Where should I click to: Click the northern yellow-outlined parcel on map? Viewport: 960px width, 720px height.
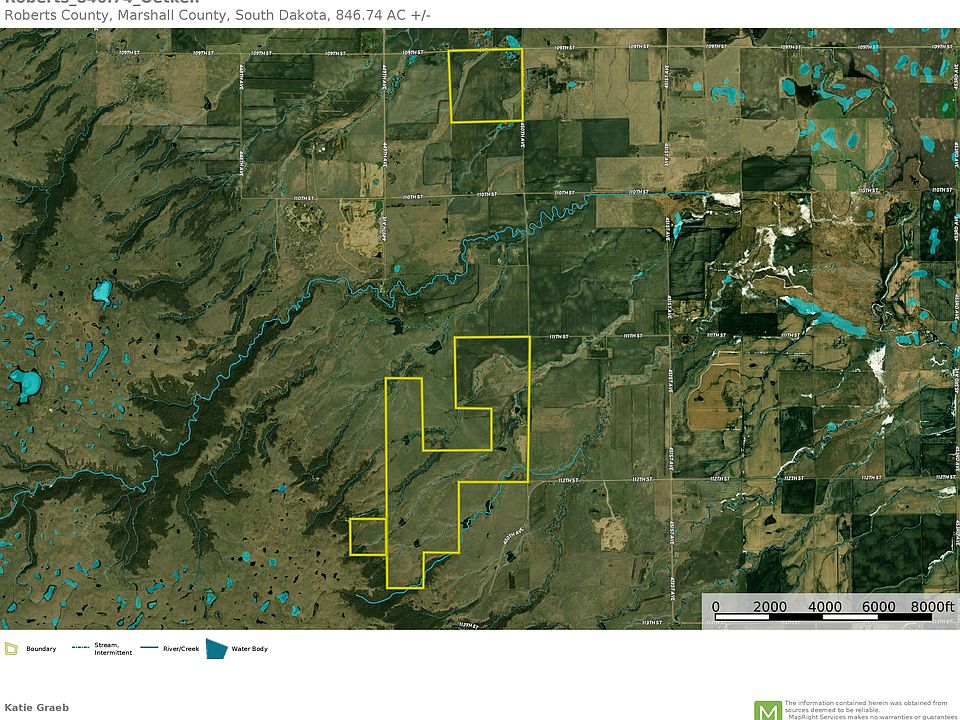(x=486, y=86)
